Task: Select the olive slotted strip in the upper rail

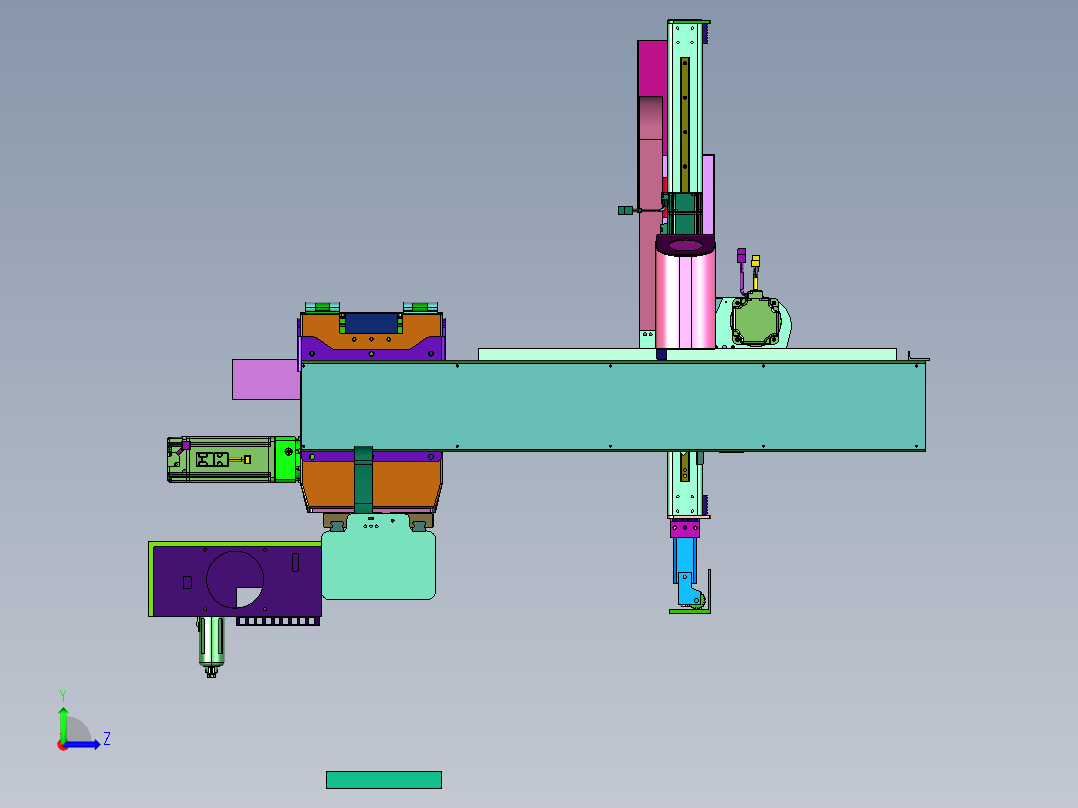Action: click(685, 124)
